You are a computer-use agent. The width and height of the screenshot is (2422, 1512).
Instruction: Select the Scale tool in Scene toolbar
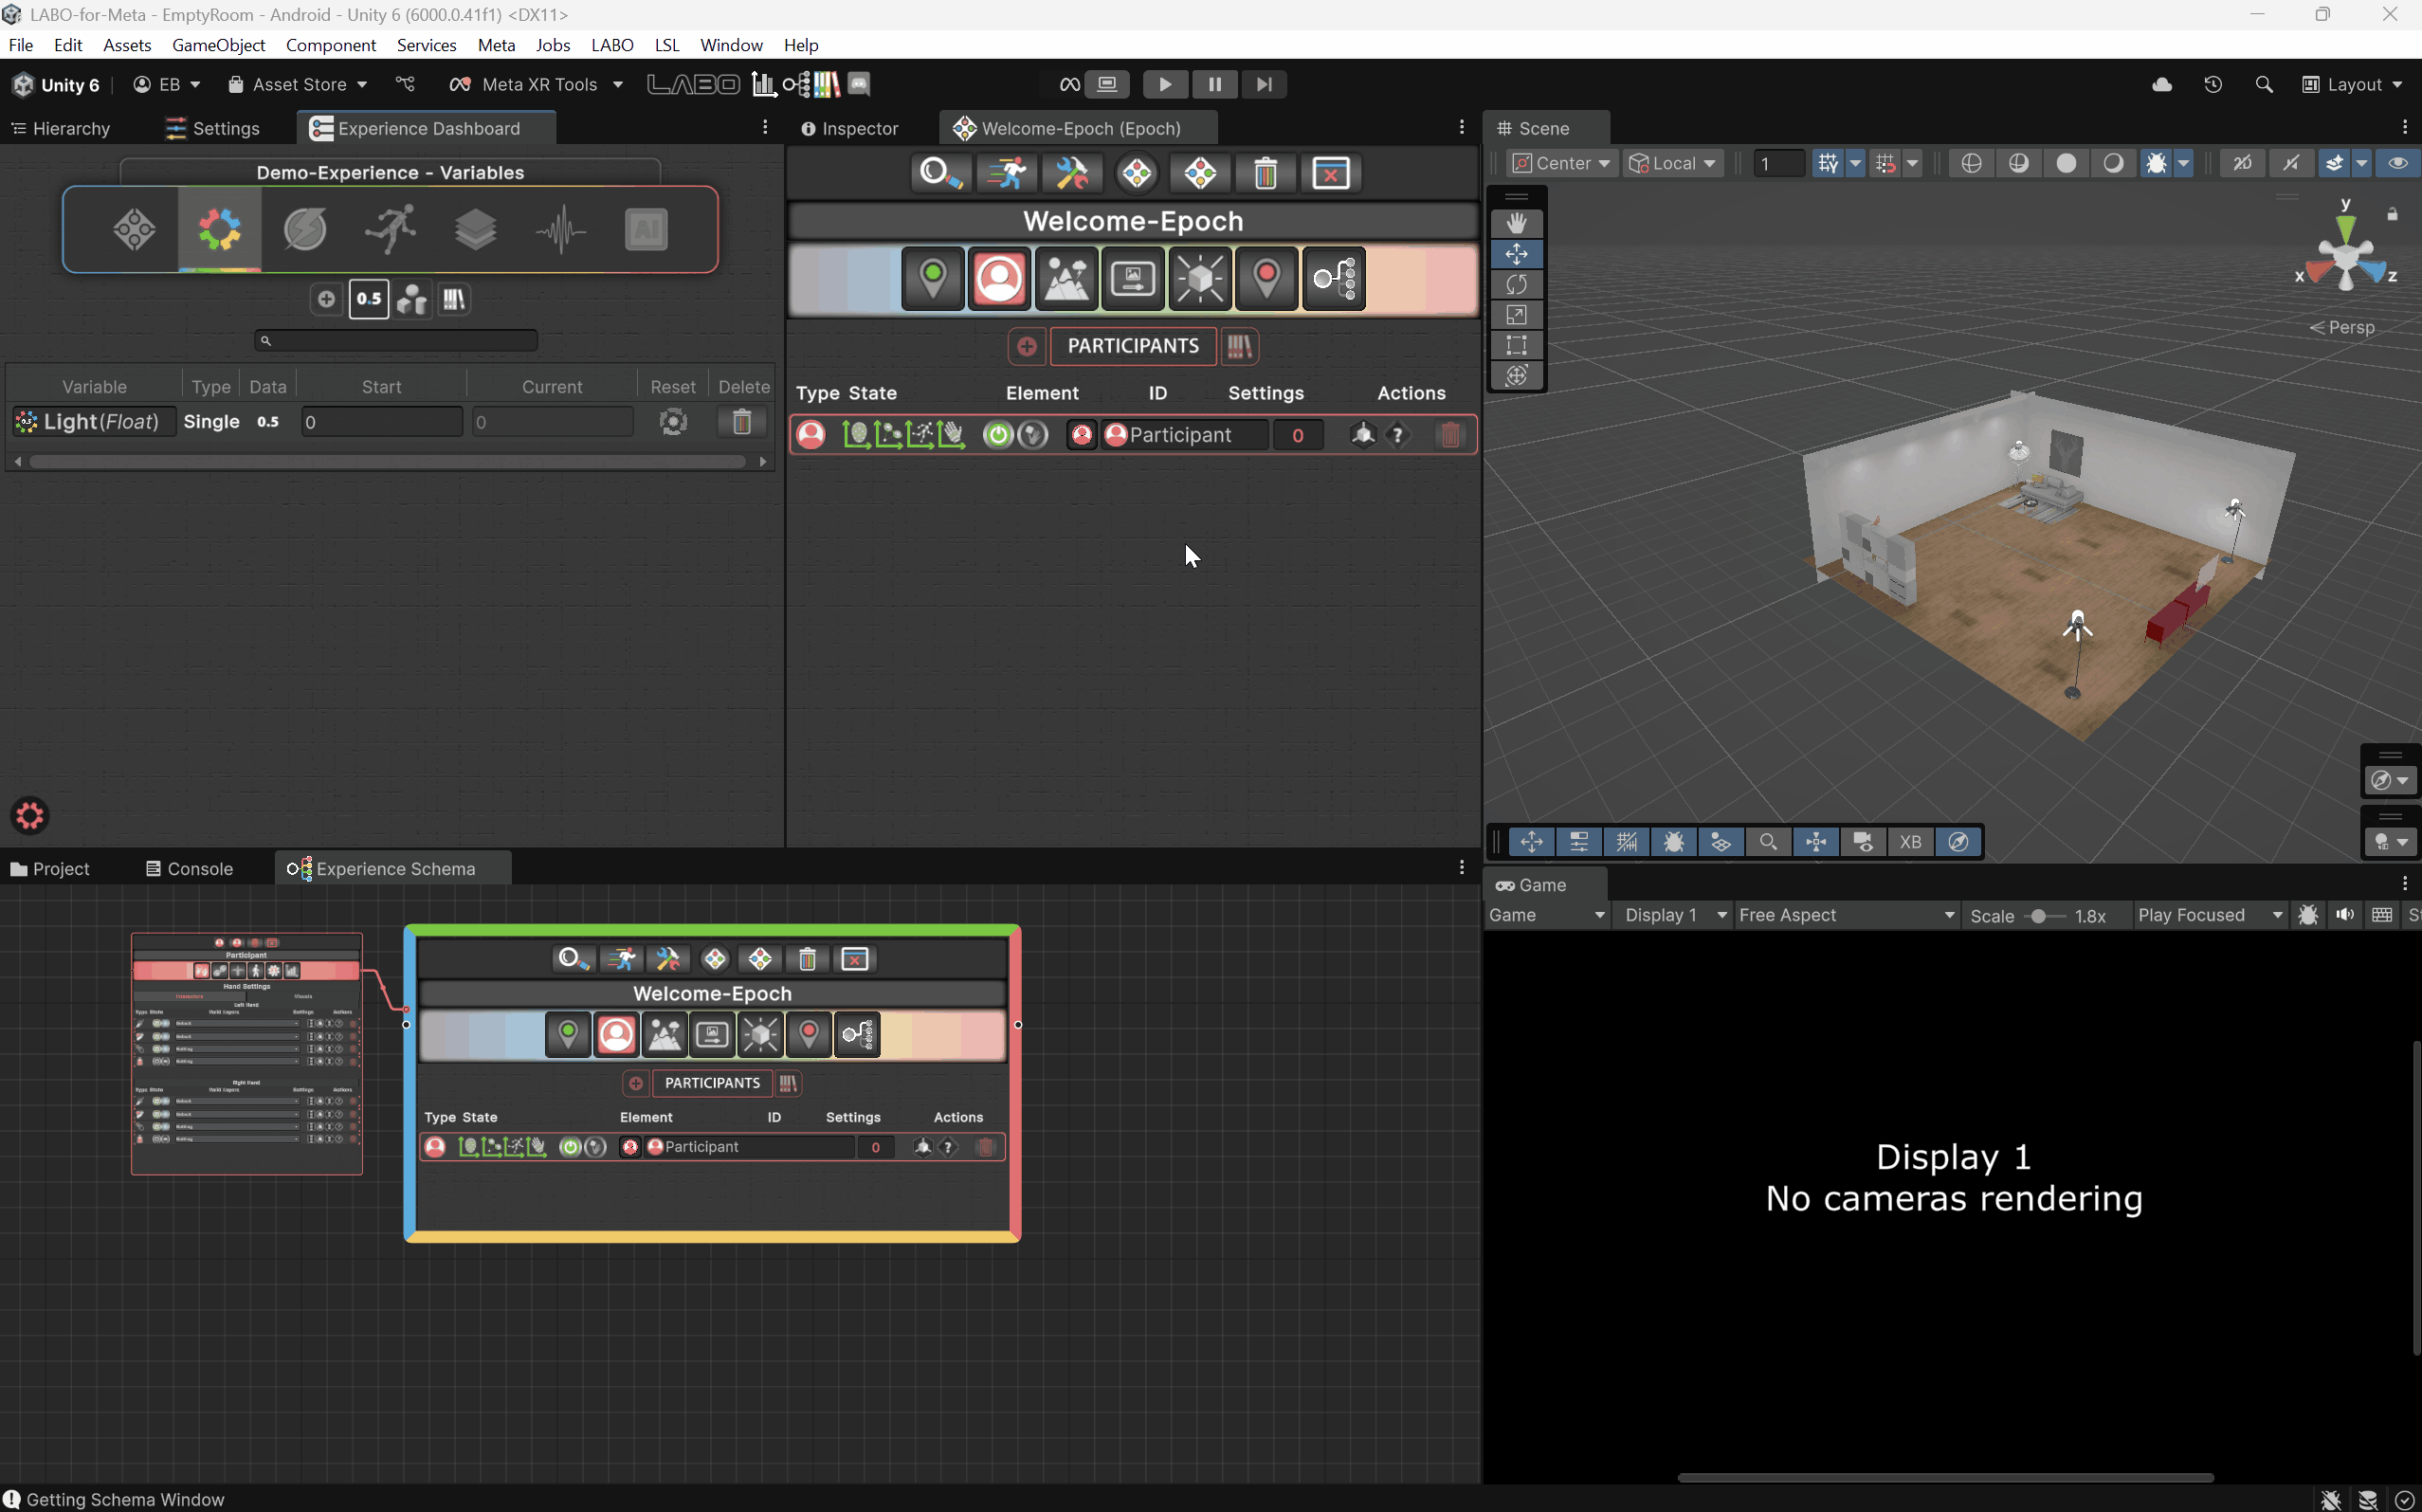[1516, 315]
